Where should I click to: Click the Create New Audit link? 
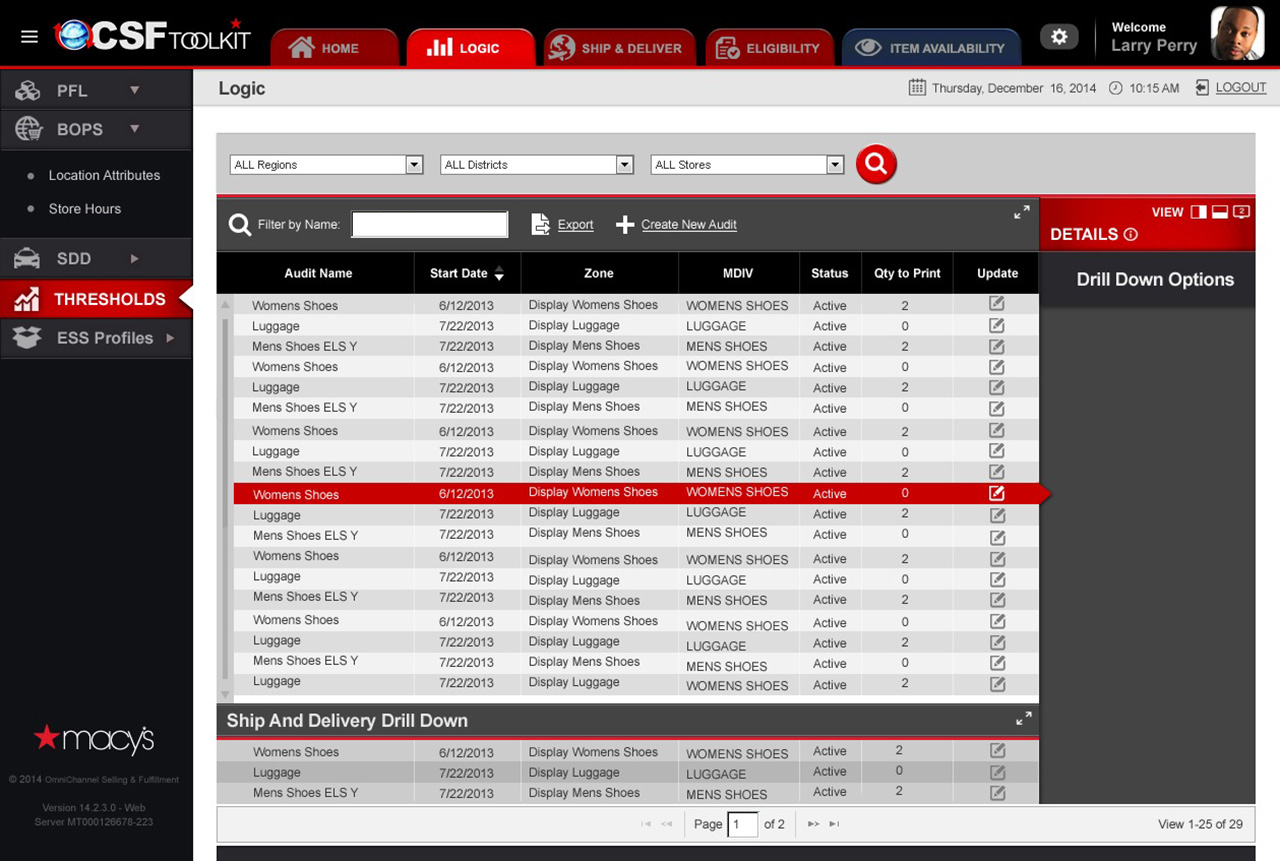coord(688,225)
